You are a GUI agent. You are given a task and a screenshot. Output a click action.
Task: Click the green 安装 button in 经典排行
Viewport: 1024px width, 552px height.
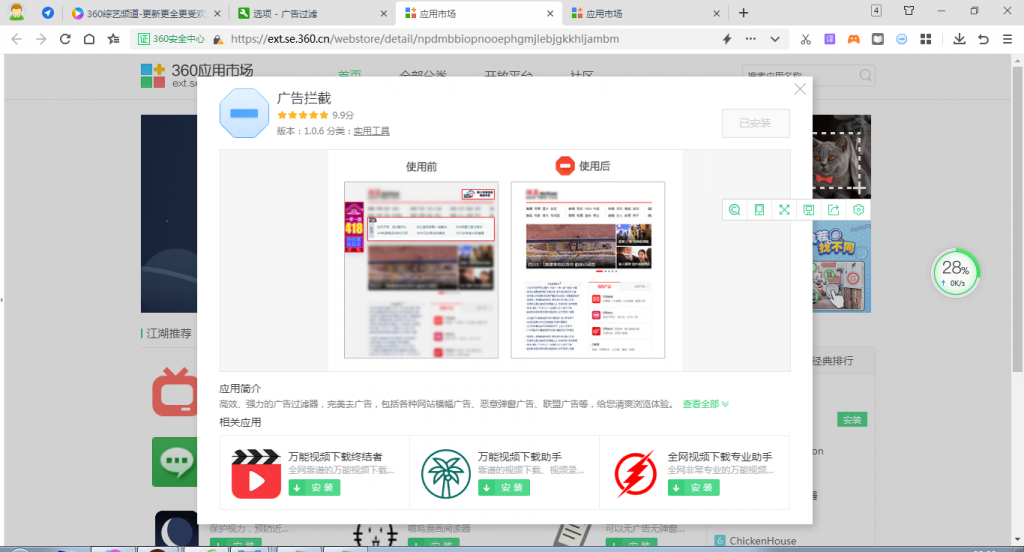pos(852,419)
